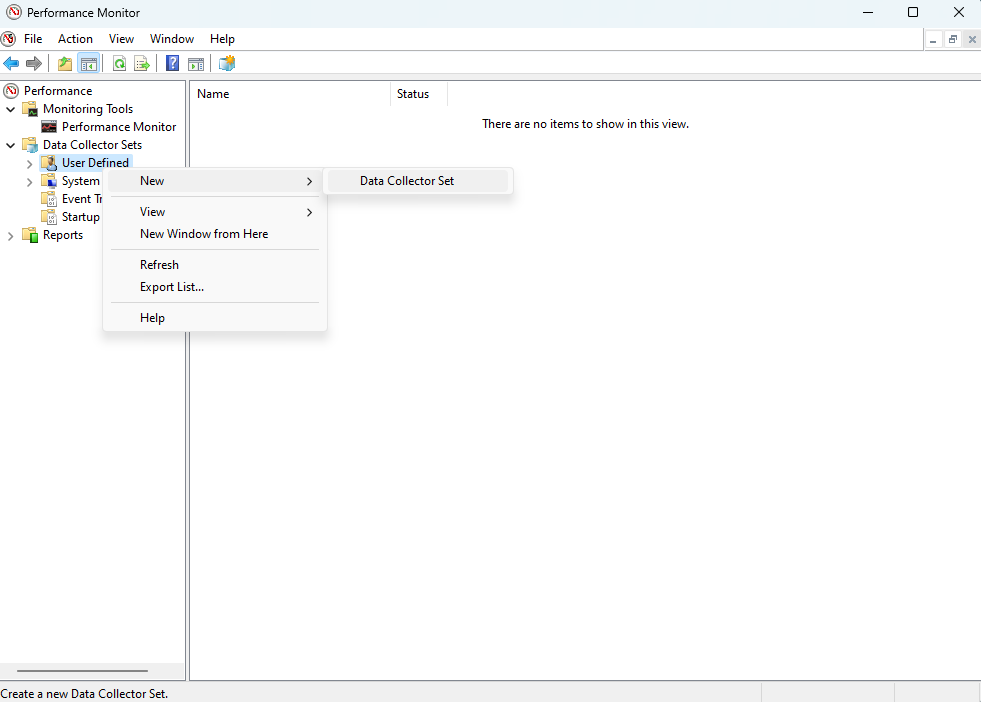The width and height of the screenshot is (981, 702).
Task: Click the Up One Level folder icon
Action: [65, 64]
